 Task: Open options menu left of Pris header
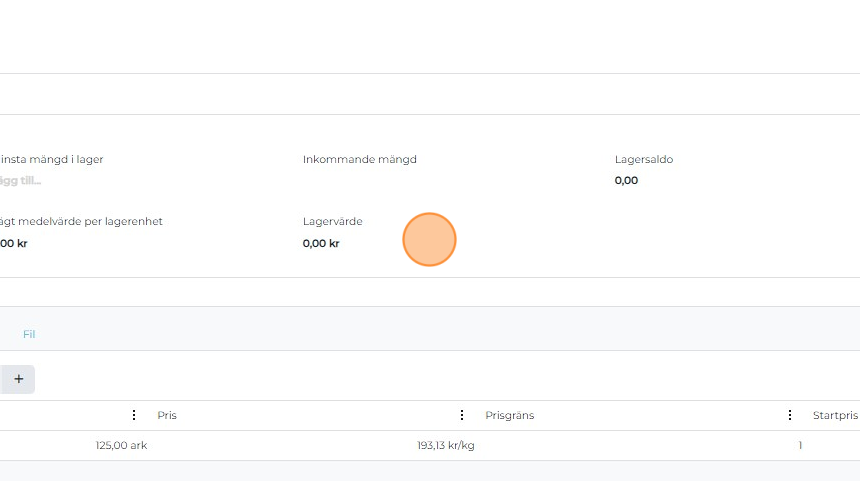pyautogui.click(x=134, y=415)
